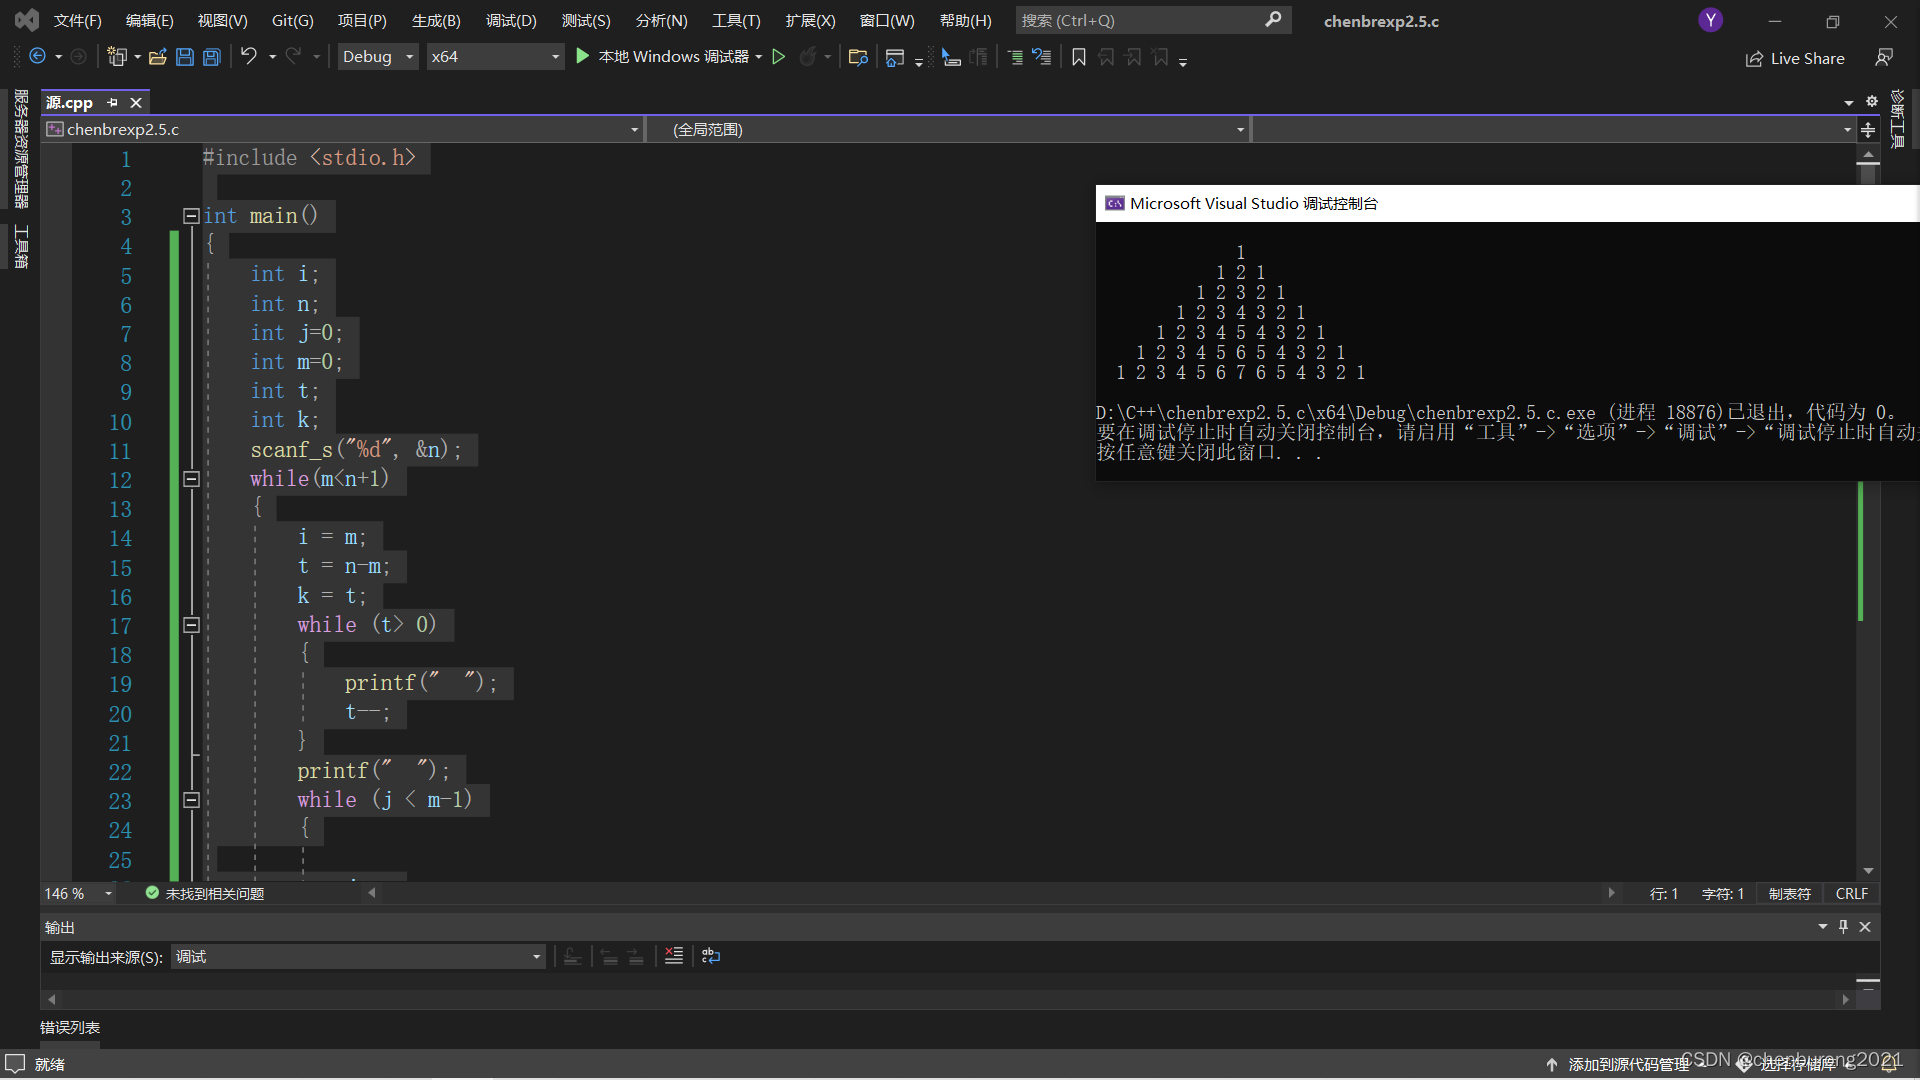The height and width of the screenshot is (1080, 1920).
Task: Click the Visual Studio logo icon
Action: 27,20
